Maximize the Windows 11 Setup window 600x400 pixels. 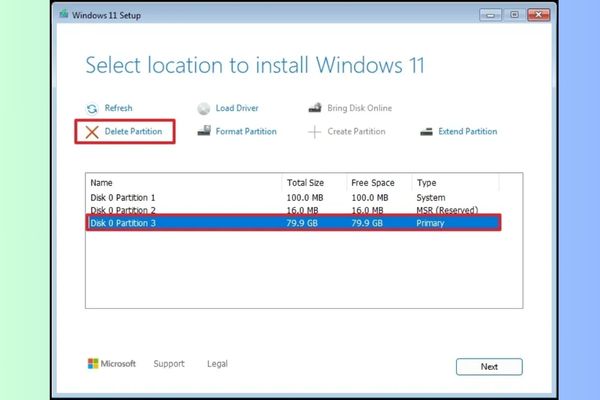pos(514,15)
